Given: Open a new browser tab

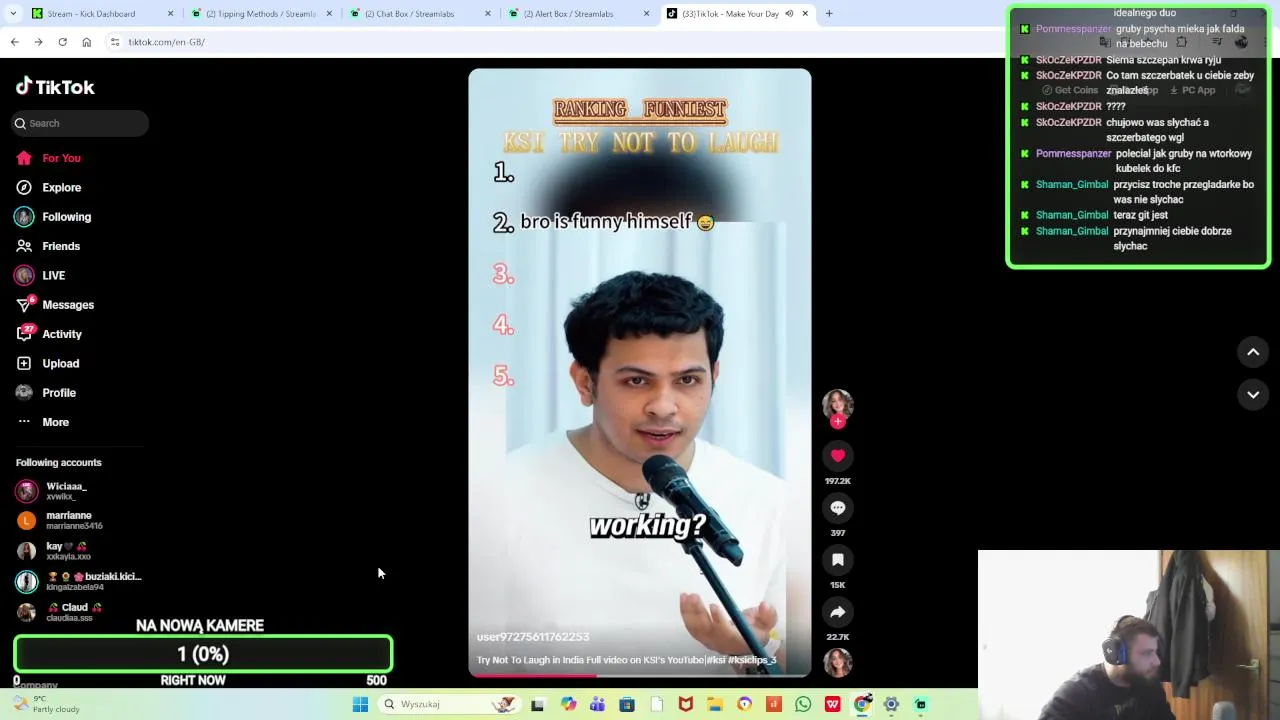Looking at the screenshot, I should coord(829,14).
